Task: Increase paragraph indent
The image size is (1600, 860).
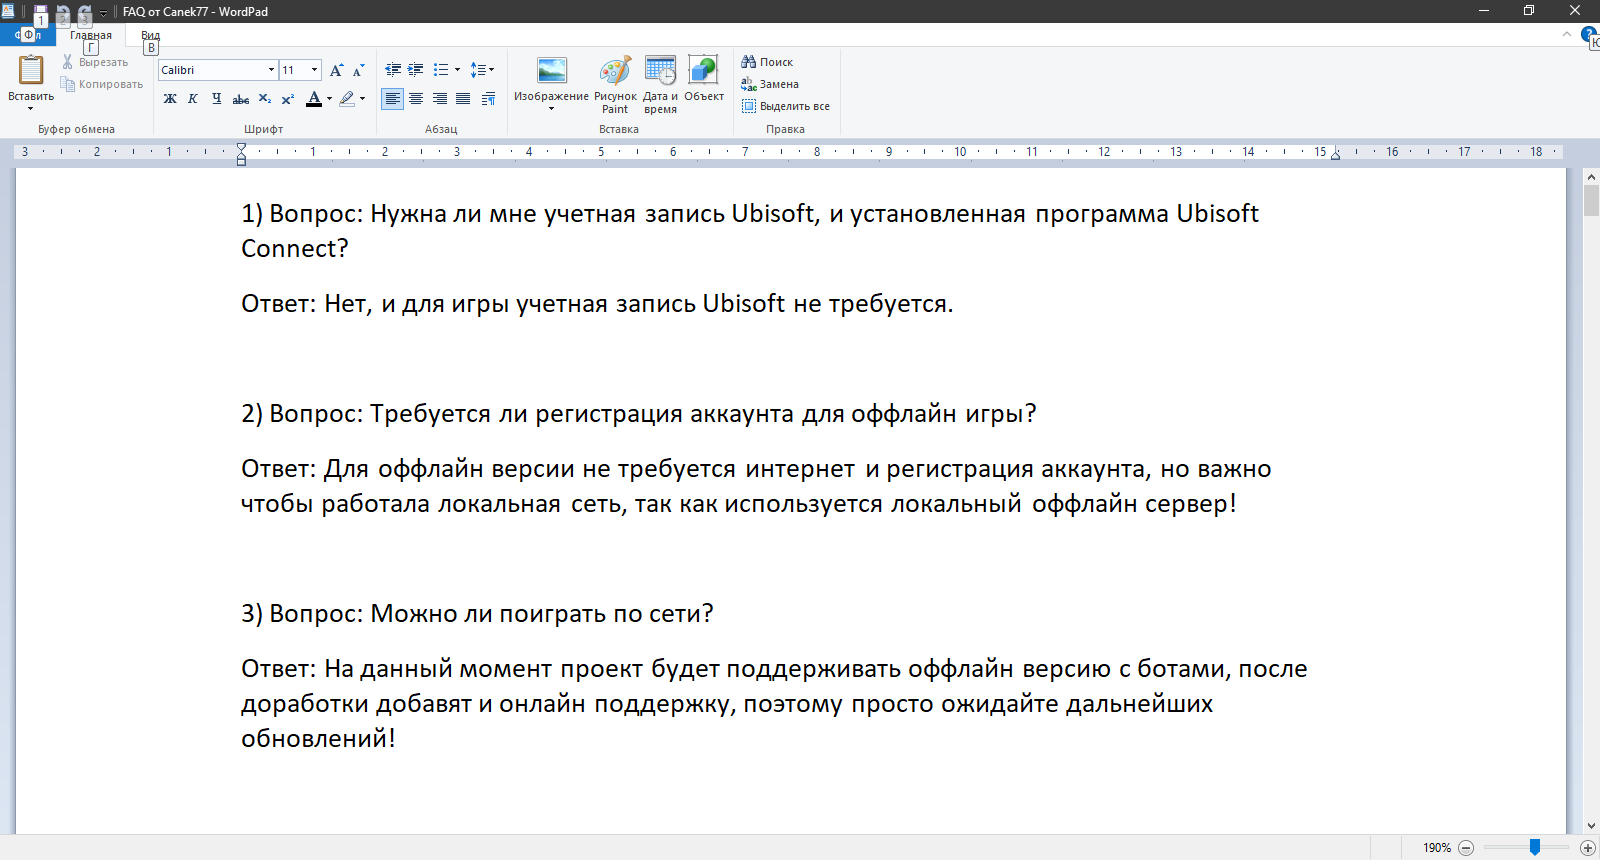Action: click(415, 70)
